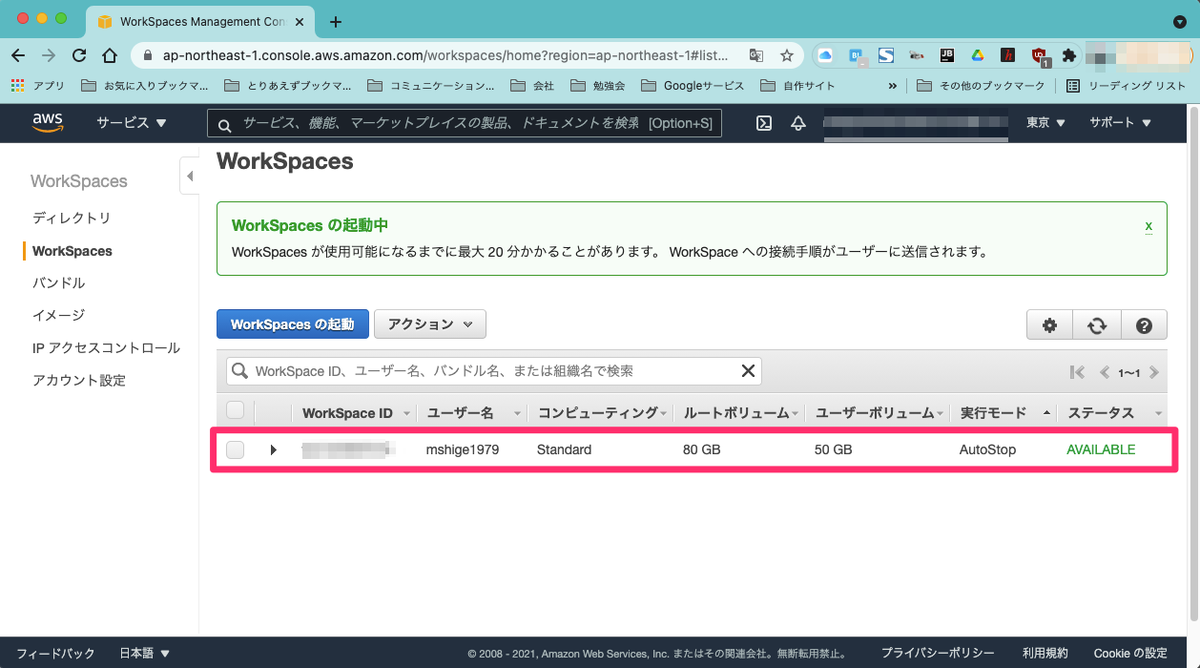Click the WorkSpaces の起動 button
Screen dimensions: 1200x668
tap(292, 324)
